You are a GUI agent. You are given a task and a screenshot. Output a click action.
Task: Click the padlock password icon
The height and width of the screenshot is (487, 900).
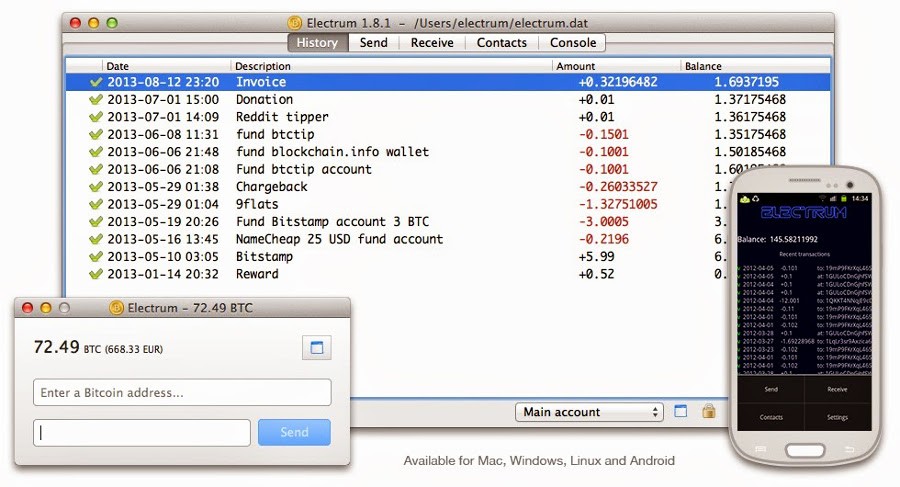click(x=709, y=411)
